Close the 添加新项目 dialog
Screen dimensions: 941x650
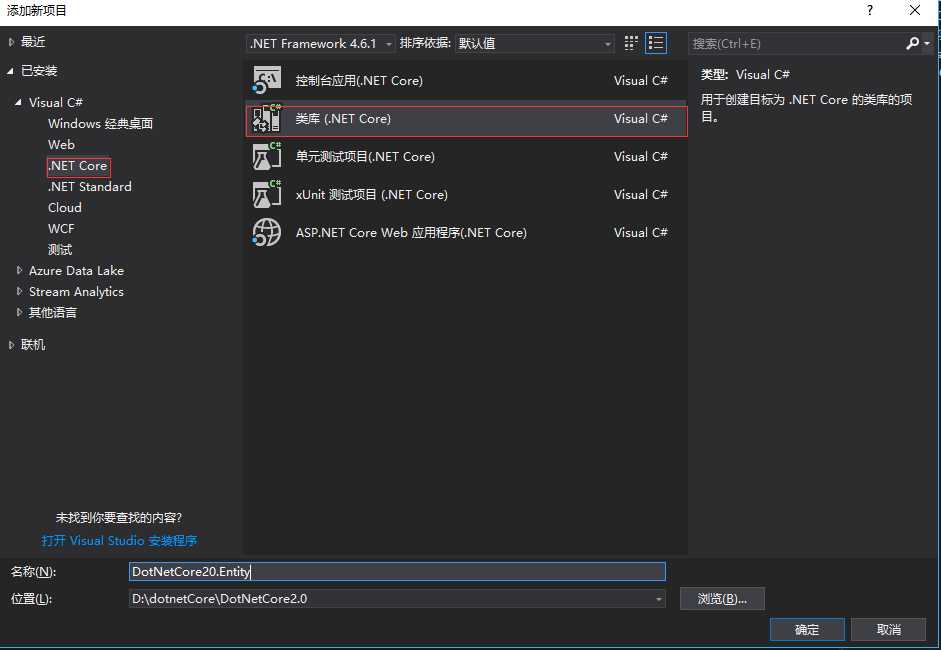coord(915,10)
